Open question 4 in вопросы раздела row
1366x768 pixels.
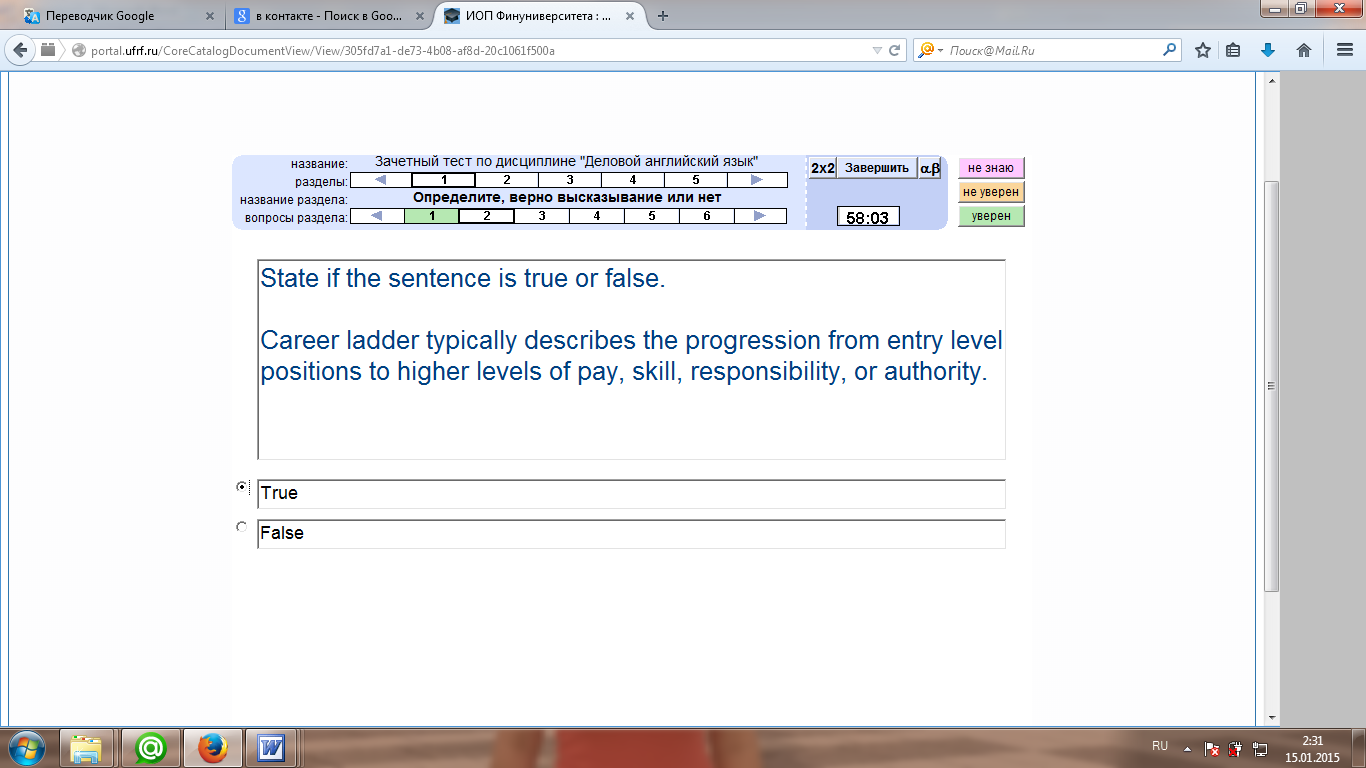[x=597, y=216]
